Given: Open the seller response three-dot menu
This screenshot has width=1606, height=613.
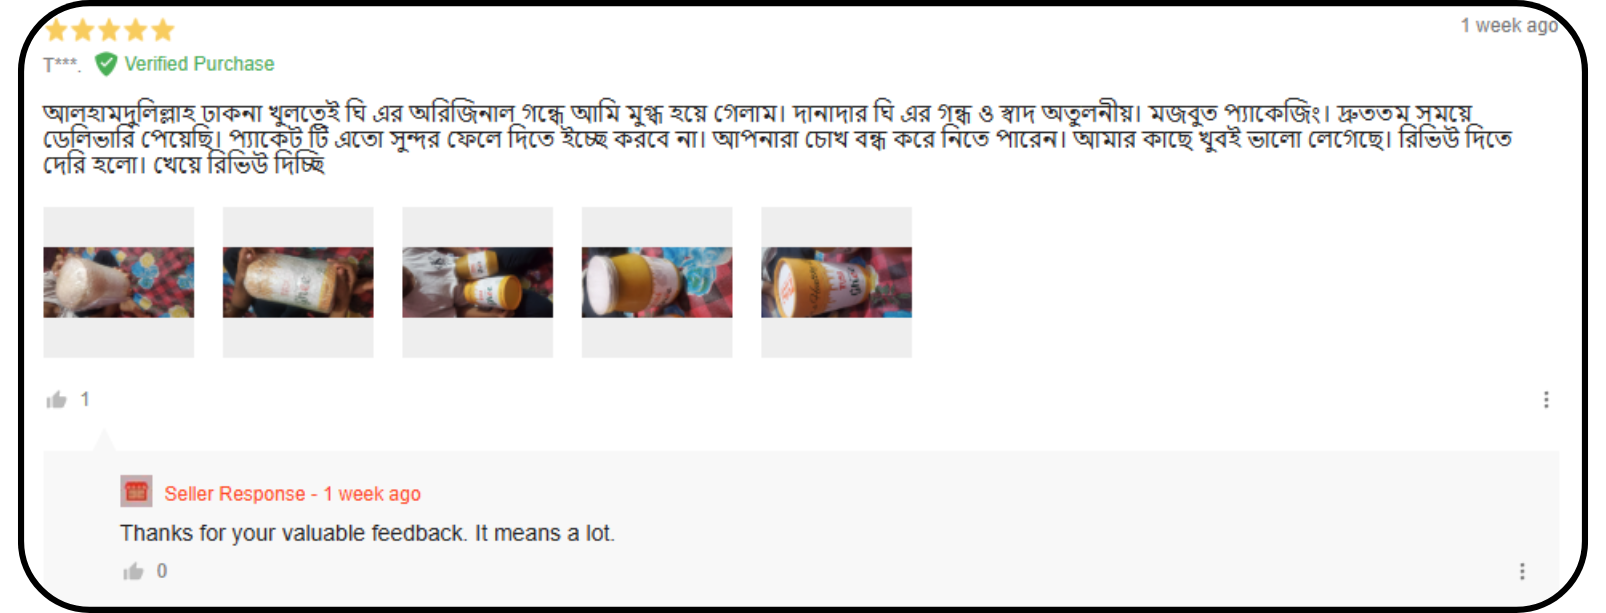Looking at the screenshot, I should pyautogui.click(x=1522, y=571).
